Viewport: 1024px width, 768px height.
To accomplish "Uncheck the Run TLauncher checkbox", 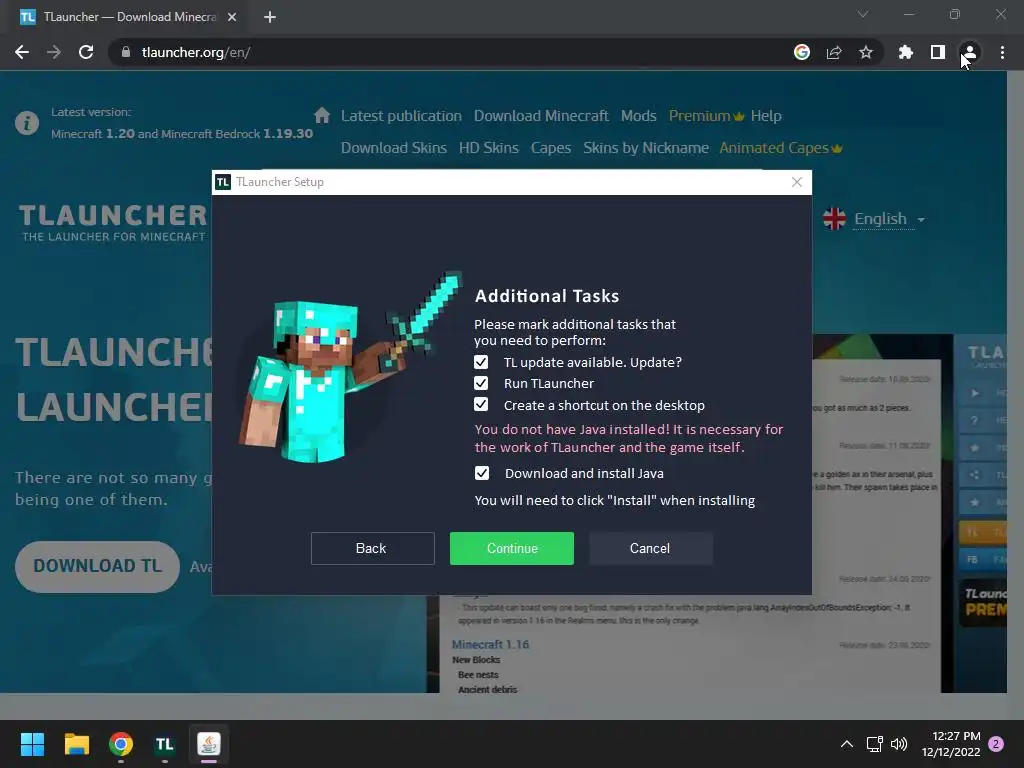I will pos(481,383).
